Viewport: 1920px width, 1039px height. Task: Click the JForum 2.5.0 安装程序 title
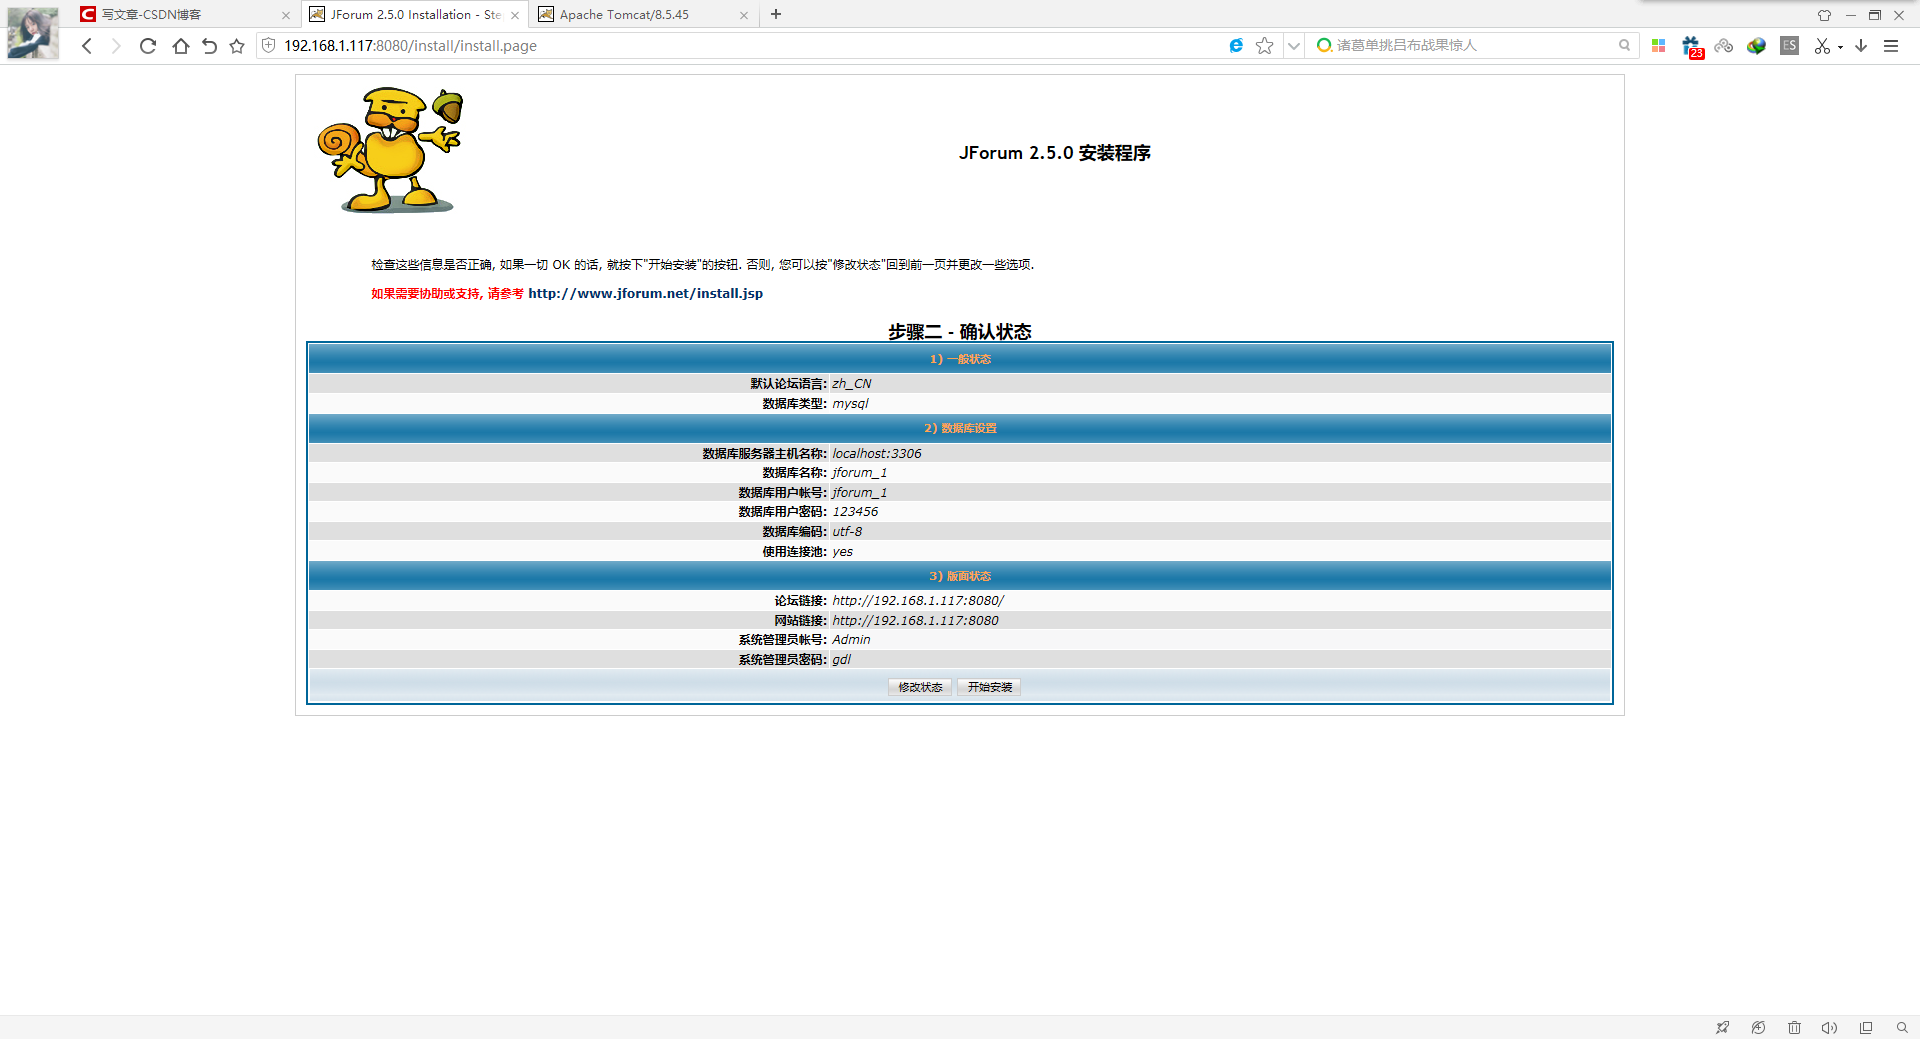pos(1055,153)
